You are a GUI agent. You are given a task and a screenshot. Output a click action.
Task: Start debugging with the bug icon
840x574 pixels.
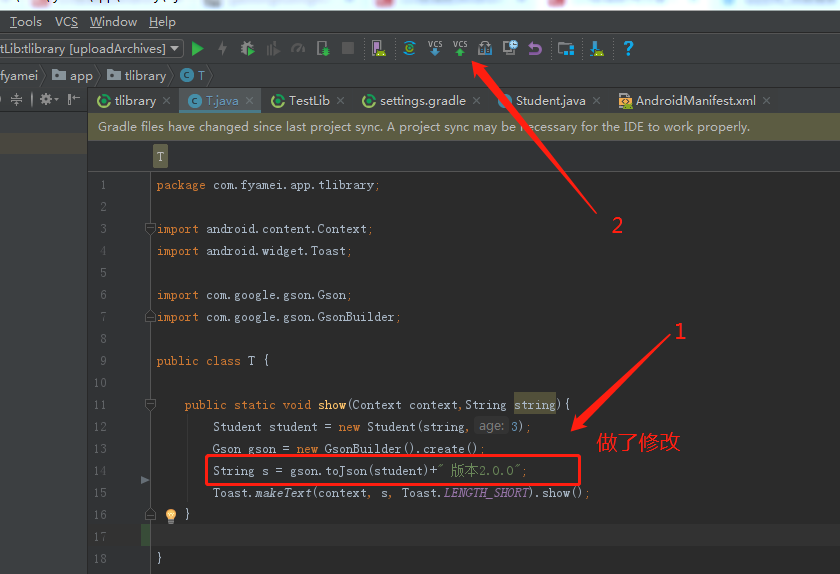248,49
